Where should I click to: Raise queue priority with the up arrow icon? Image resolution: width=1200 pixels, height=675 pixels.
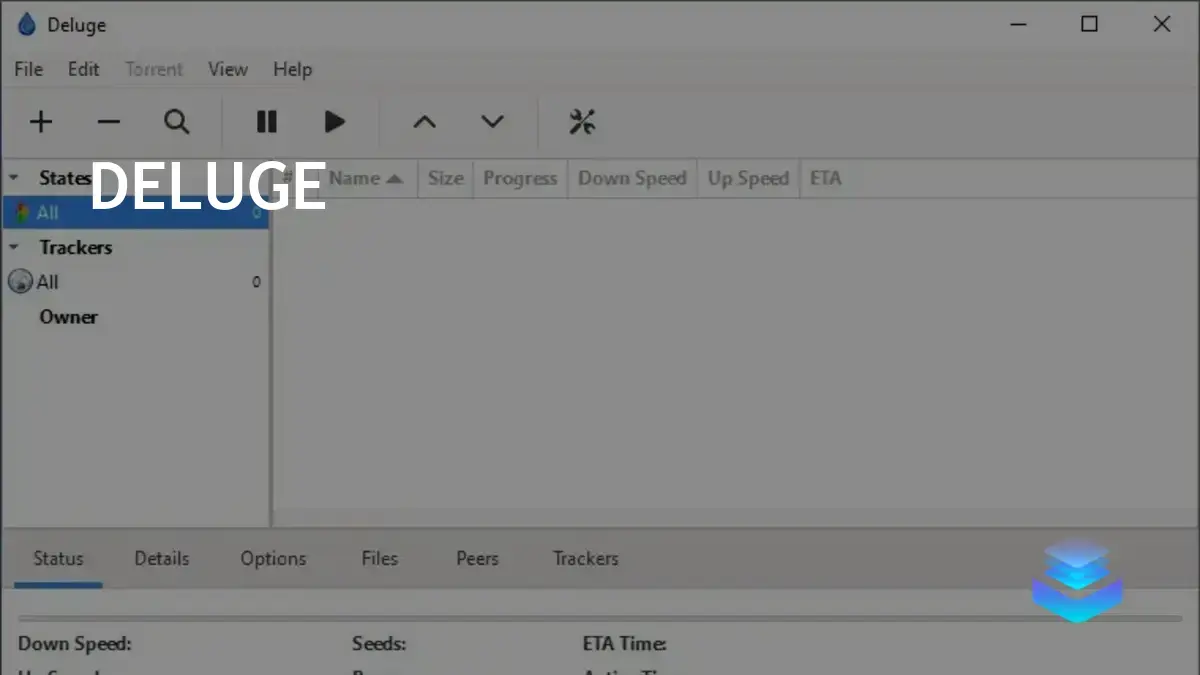point(424,121)
